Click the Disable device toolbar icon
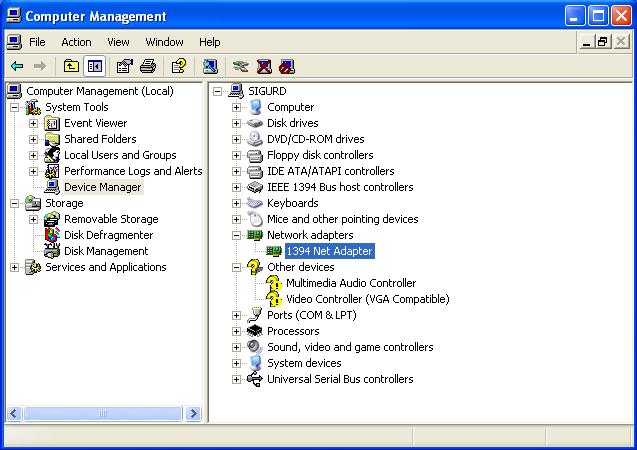The width and height of the screenshot is (637, 450). (x=287, y=66)
